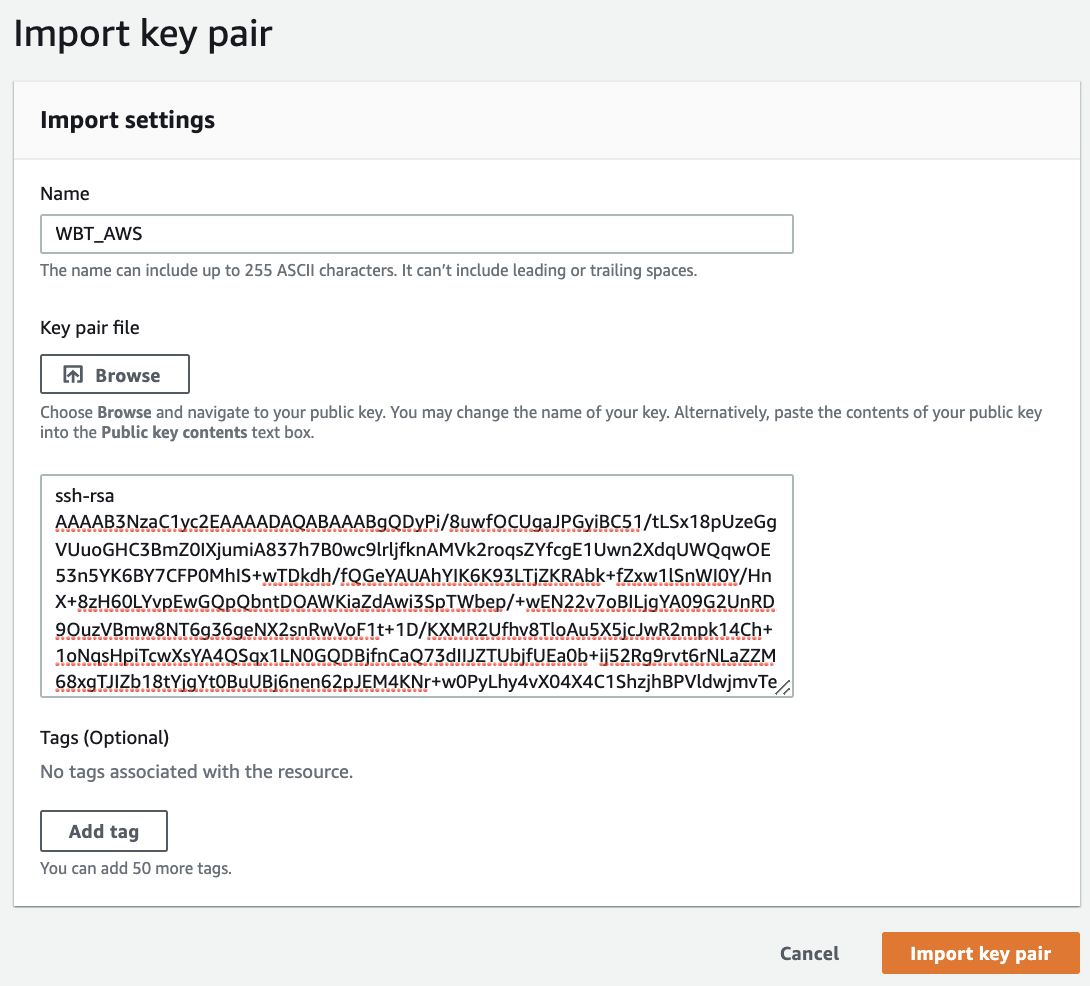
Task: Click bold 'Public key contents' in the helper text
Action: pyautogui.click(x=173, y=433)
